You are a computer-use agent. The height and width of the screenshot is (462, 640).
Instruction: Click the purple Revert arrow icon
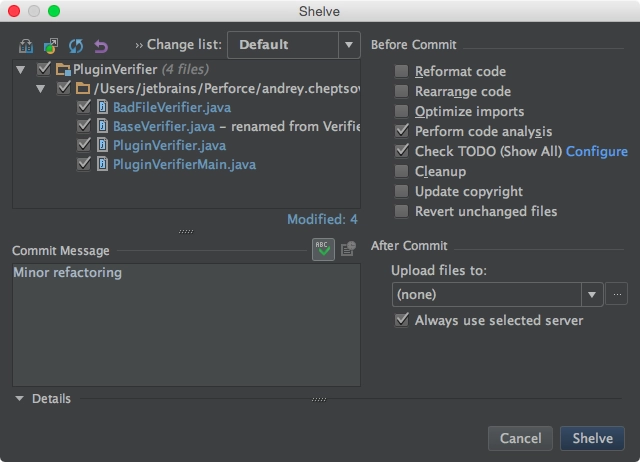tap(101, 46)
